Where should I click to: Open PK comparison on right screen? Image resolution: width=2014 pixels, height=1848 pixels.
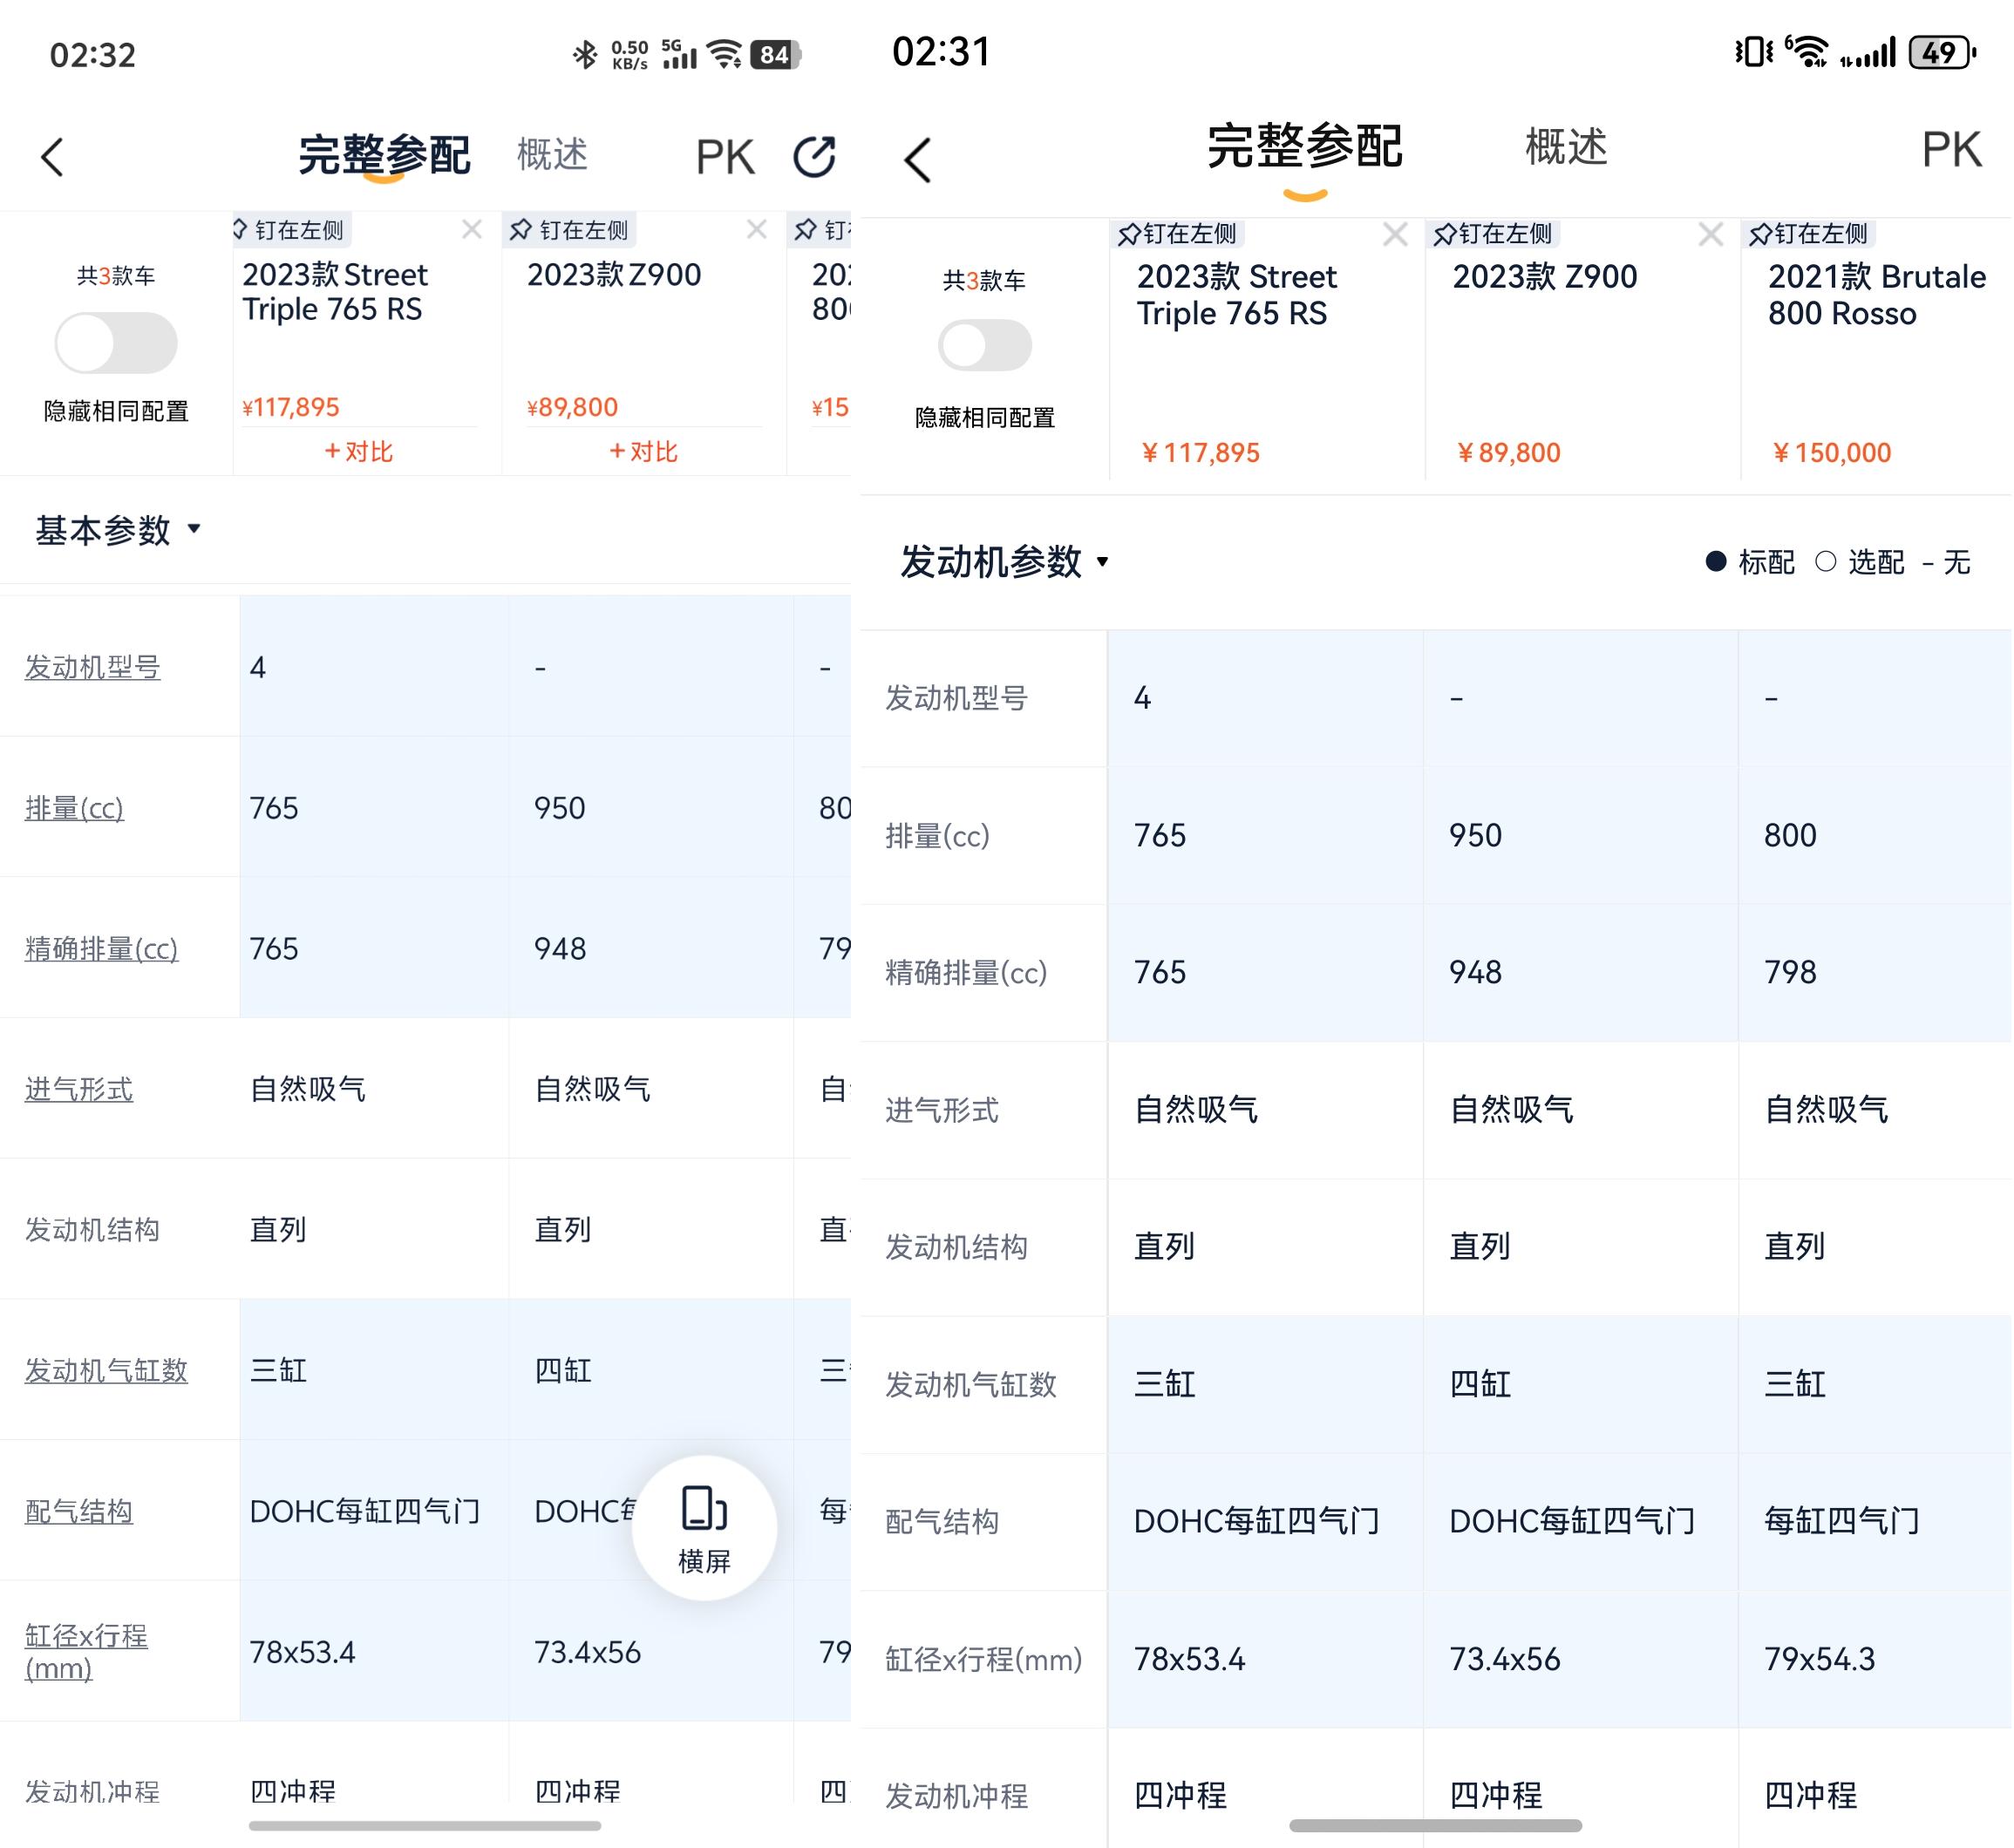click(1950, 150)
